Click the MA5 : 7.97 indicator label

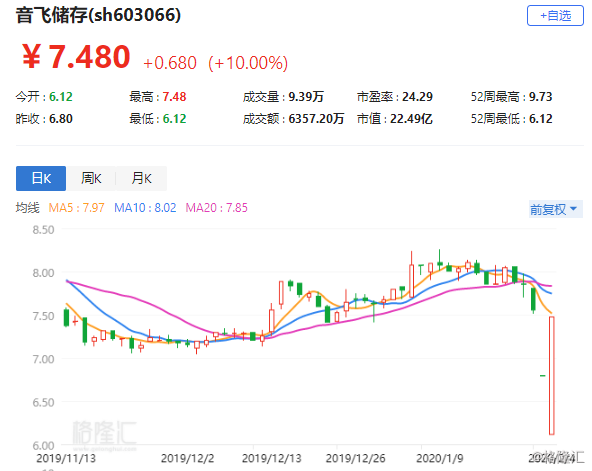[76, 208]
